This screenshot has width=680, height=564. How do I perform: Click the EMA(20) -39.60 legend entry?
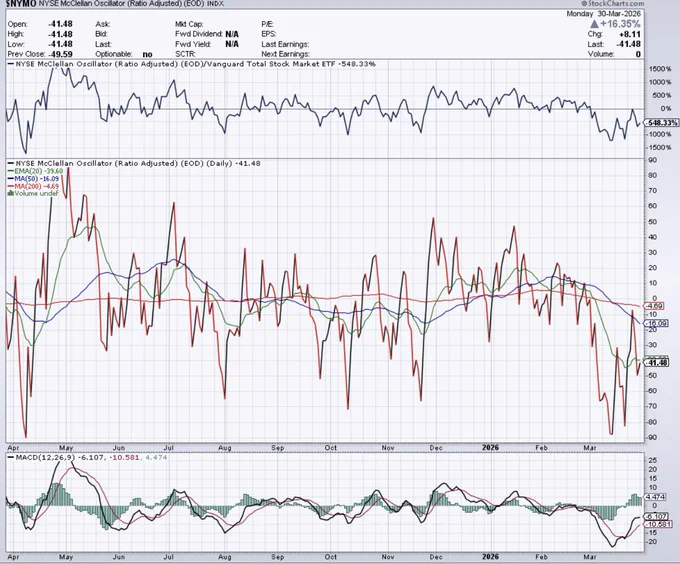(35, 171)
